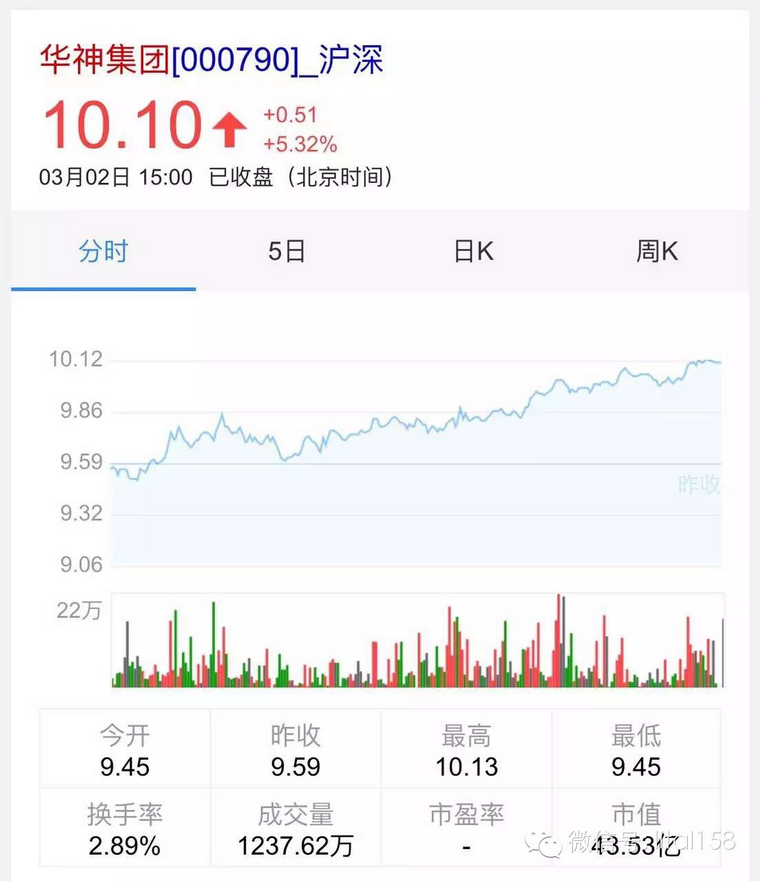Switch to the 5日 chart tab
The width and height of the screenshot is (760, 881).
pos(287,251)
